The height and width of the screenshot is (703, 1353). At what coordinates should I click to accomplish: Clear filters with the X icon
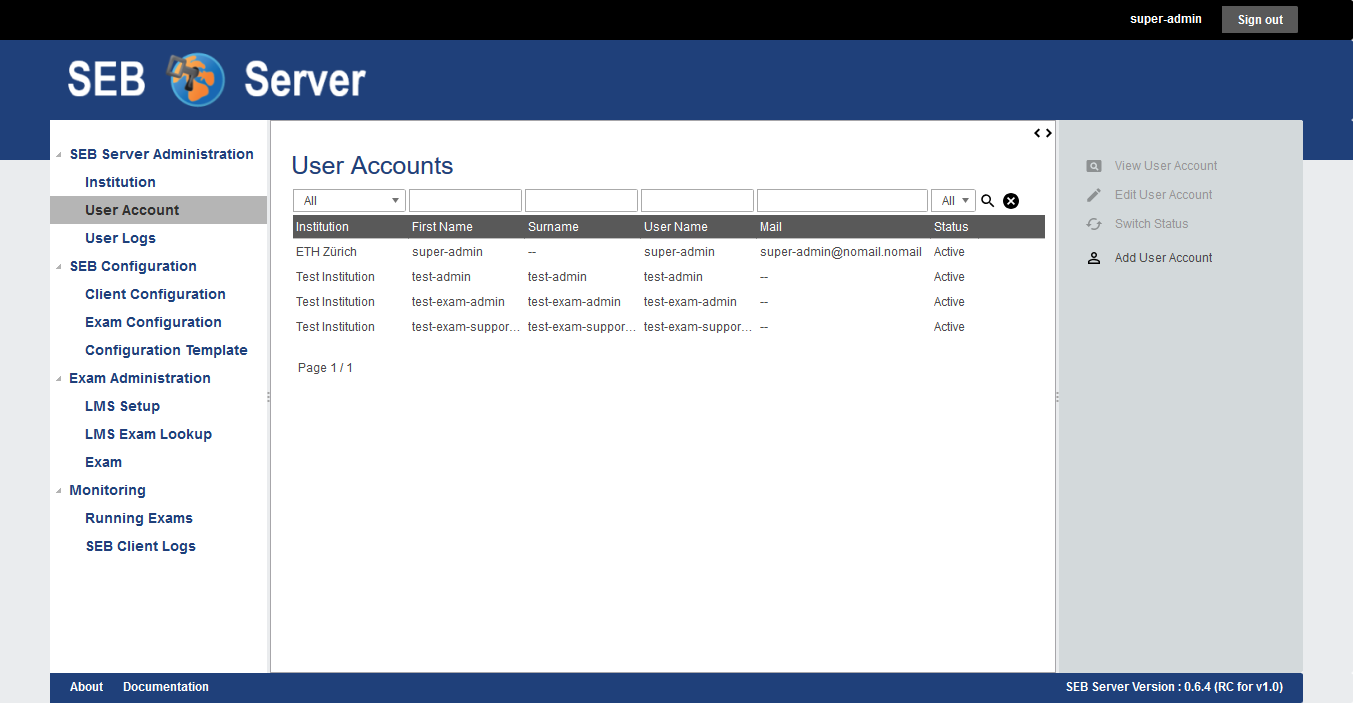(x=1011, y=201)
